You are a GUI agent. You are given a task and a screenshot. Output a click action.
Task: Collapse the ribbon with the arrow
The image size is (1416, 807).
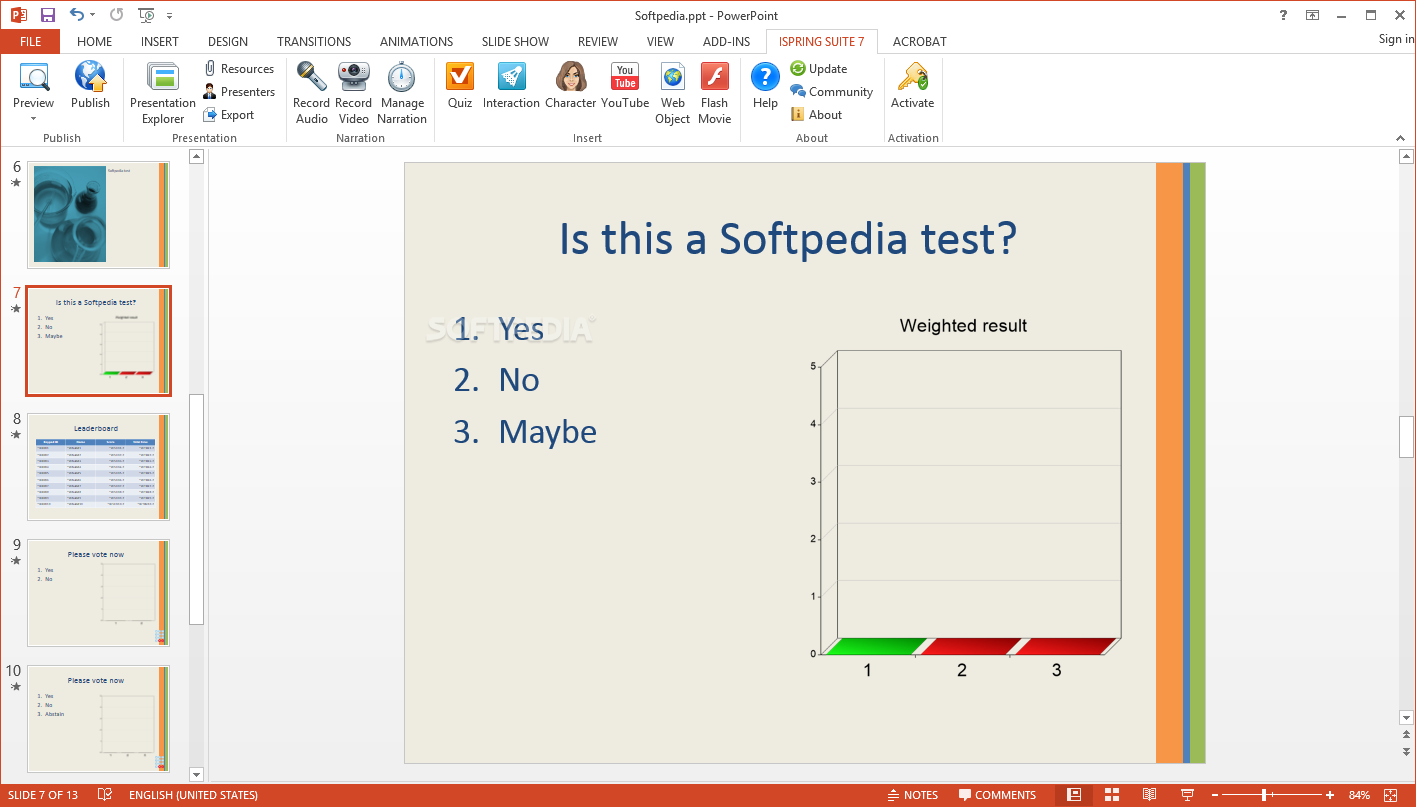1399,137
